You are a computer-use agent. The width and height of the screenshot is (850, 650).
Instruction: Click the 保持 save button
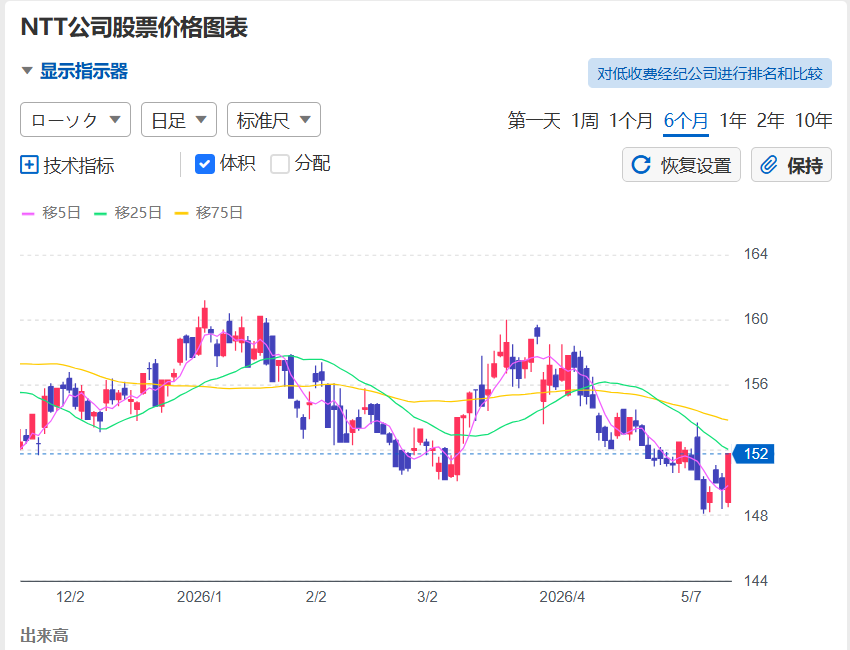791,165
